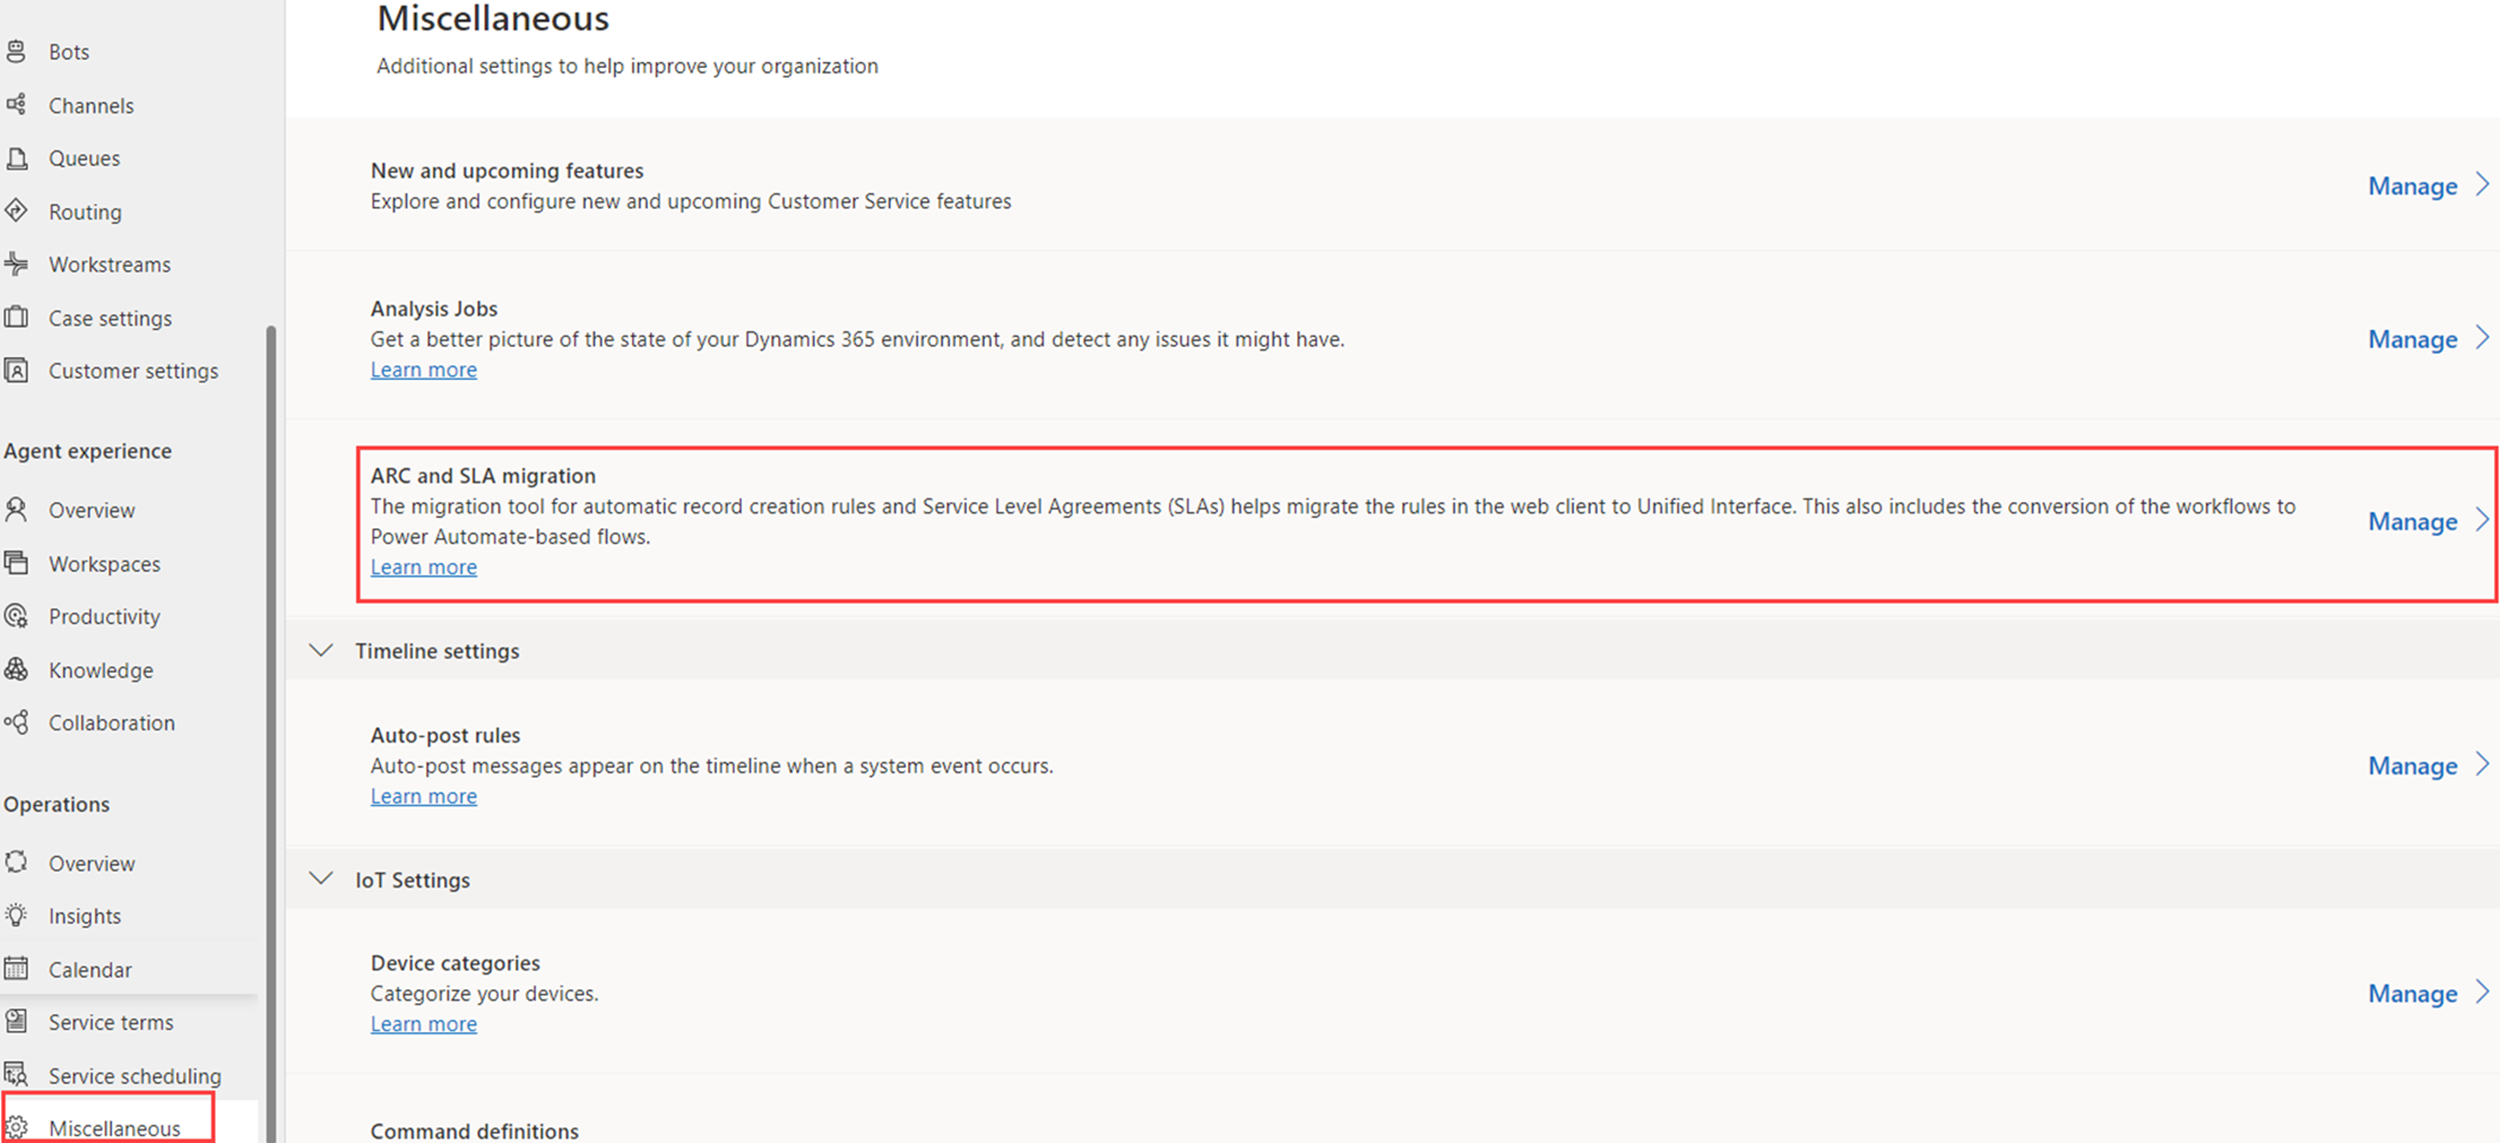Collapse the IoT Settings section
This screenshot has width=2500, height=1143.
pos(319,880)
